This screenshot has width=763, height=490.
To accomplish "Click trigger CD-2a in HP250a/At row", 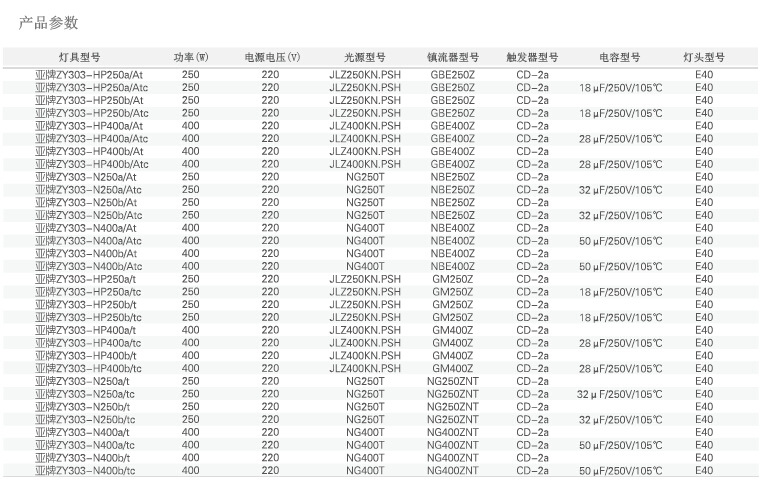I will point(532,75).
